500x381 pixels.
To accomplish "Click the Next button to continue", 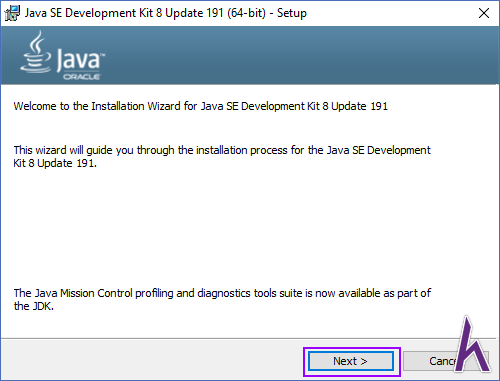I will tap(351, 361).
